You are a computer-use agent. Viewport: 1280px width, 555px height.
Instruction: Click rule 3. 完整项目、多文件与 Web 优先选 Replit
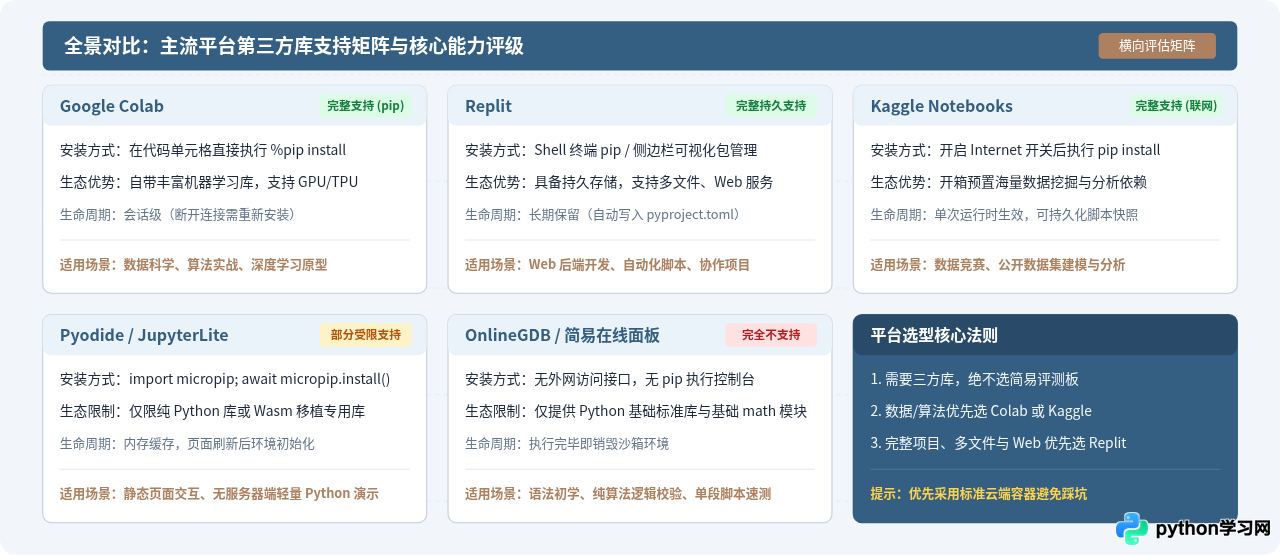point(999,443)
